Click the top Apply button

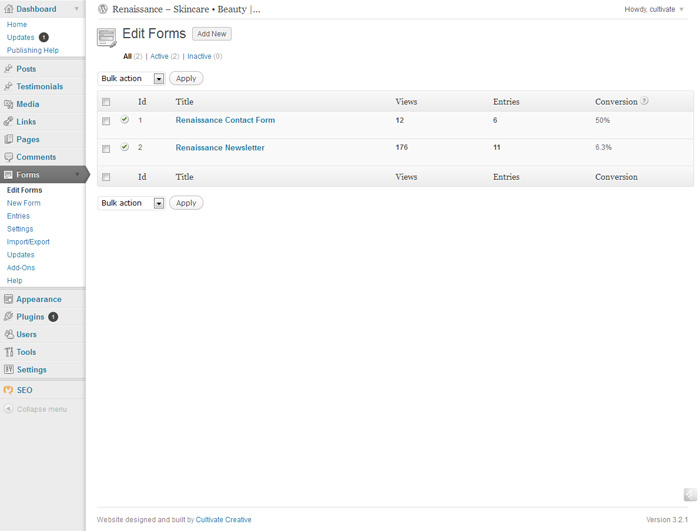tap(186, 79)
